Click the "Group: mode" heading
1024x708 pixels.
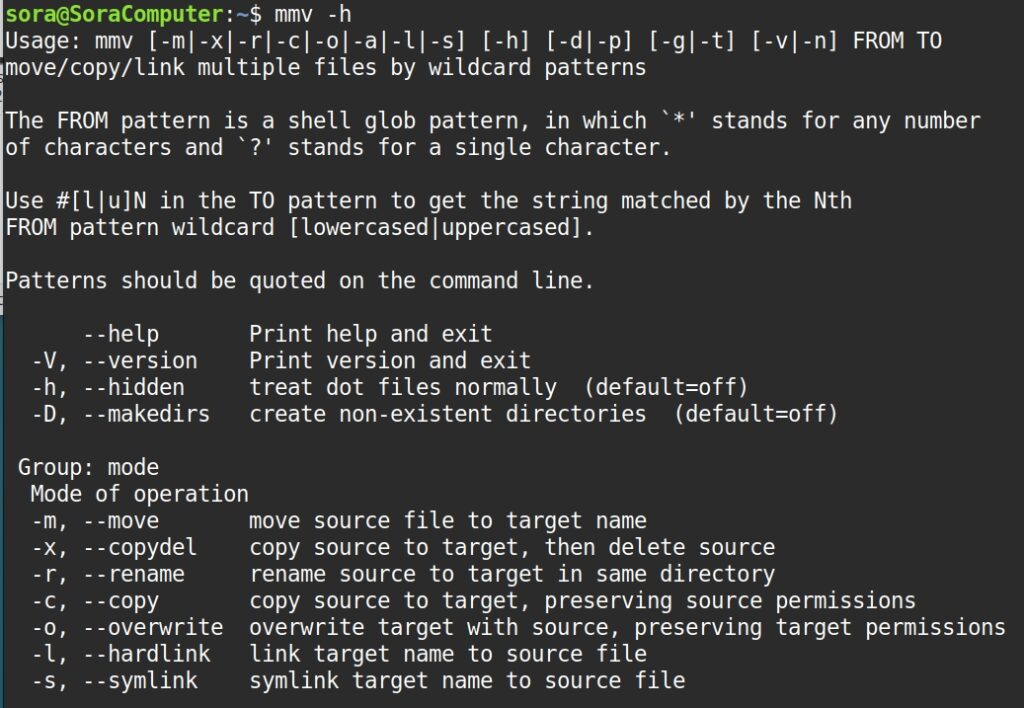[x=88, y=467]
